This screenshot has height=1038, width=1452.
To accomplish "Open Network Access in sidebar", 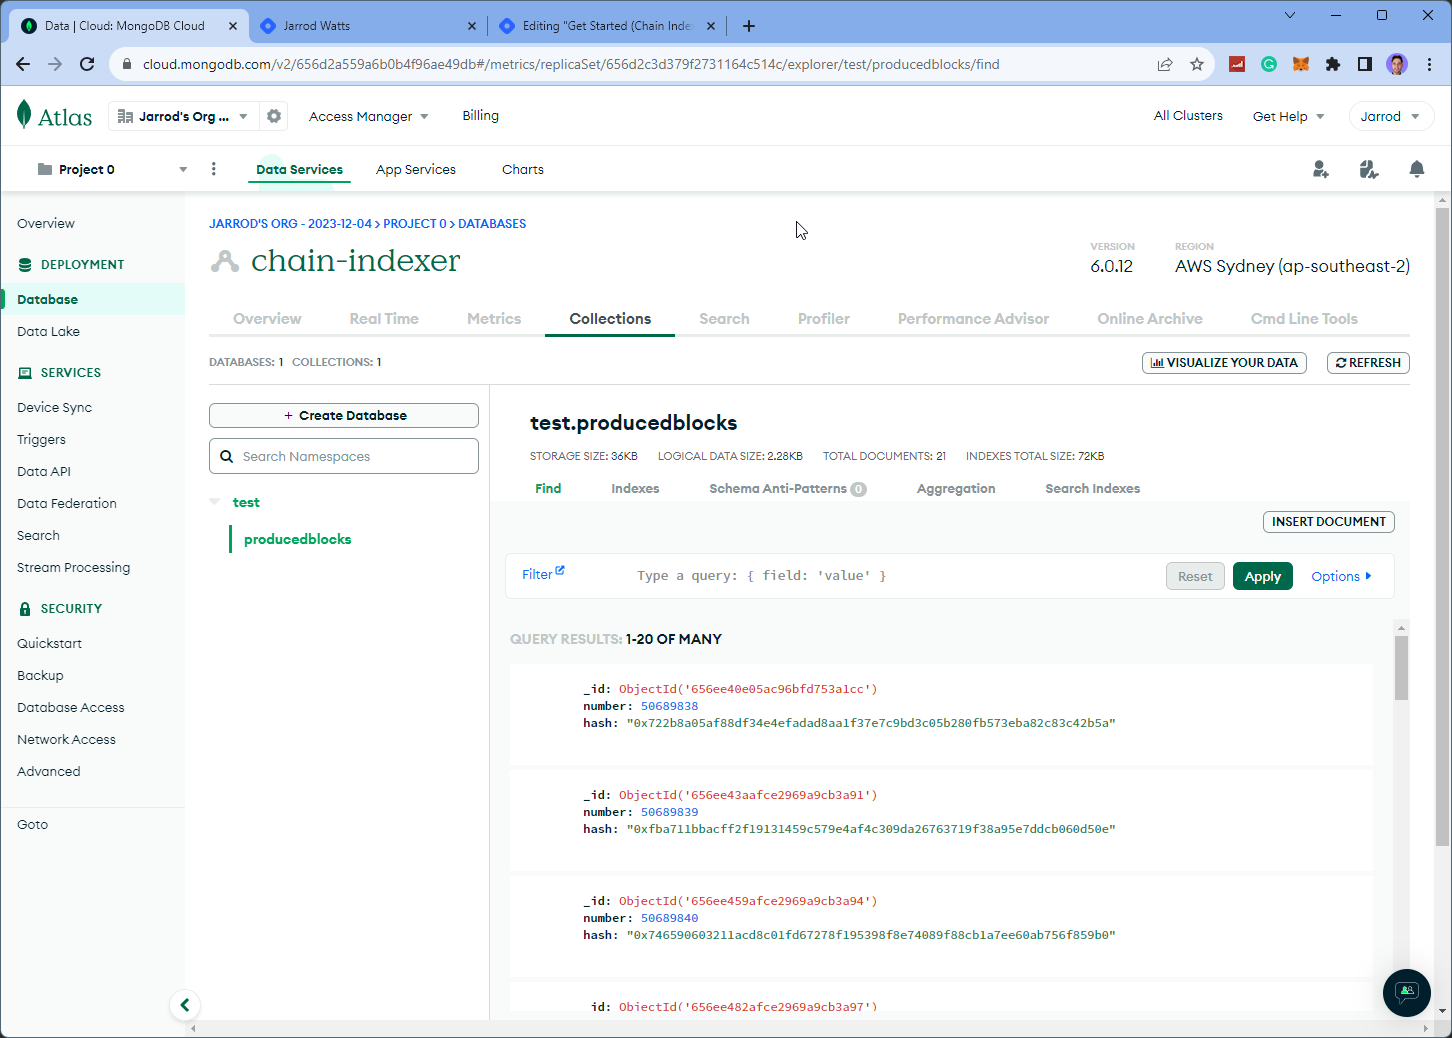I will pyautogui.click(x=66, y=739).
